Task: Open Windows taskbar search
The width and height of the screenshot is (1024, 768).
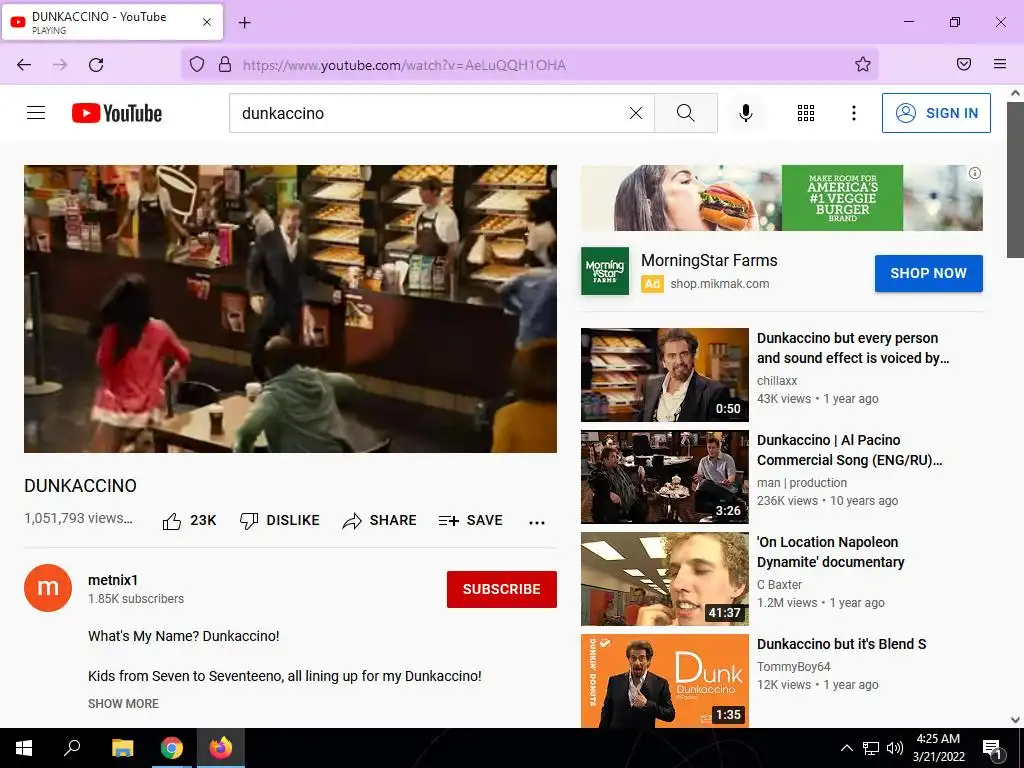Action: tap(72, 748)
